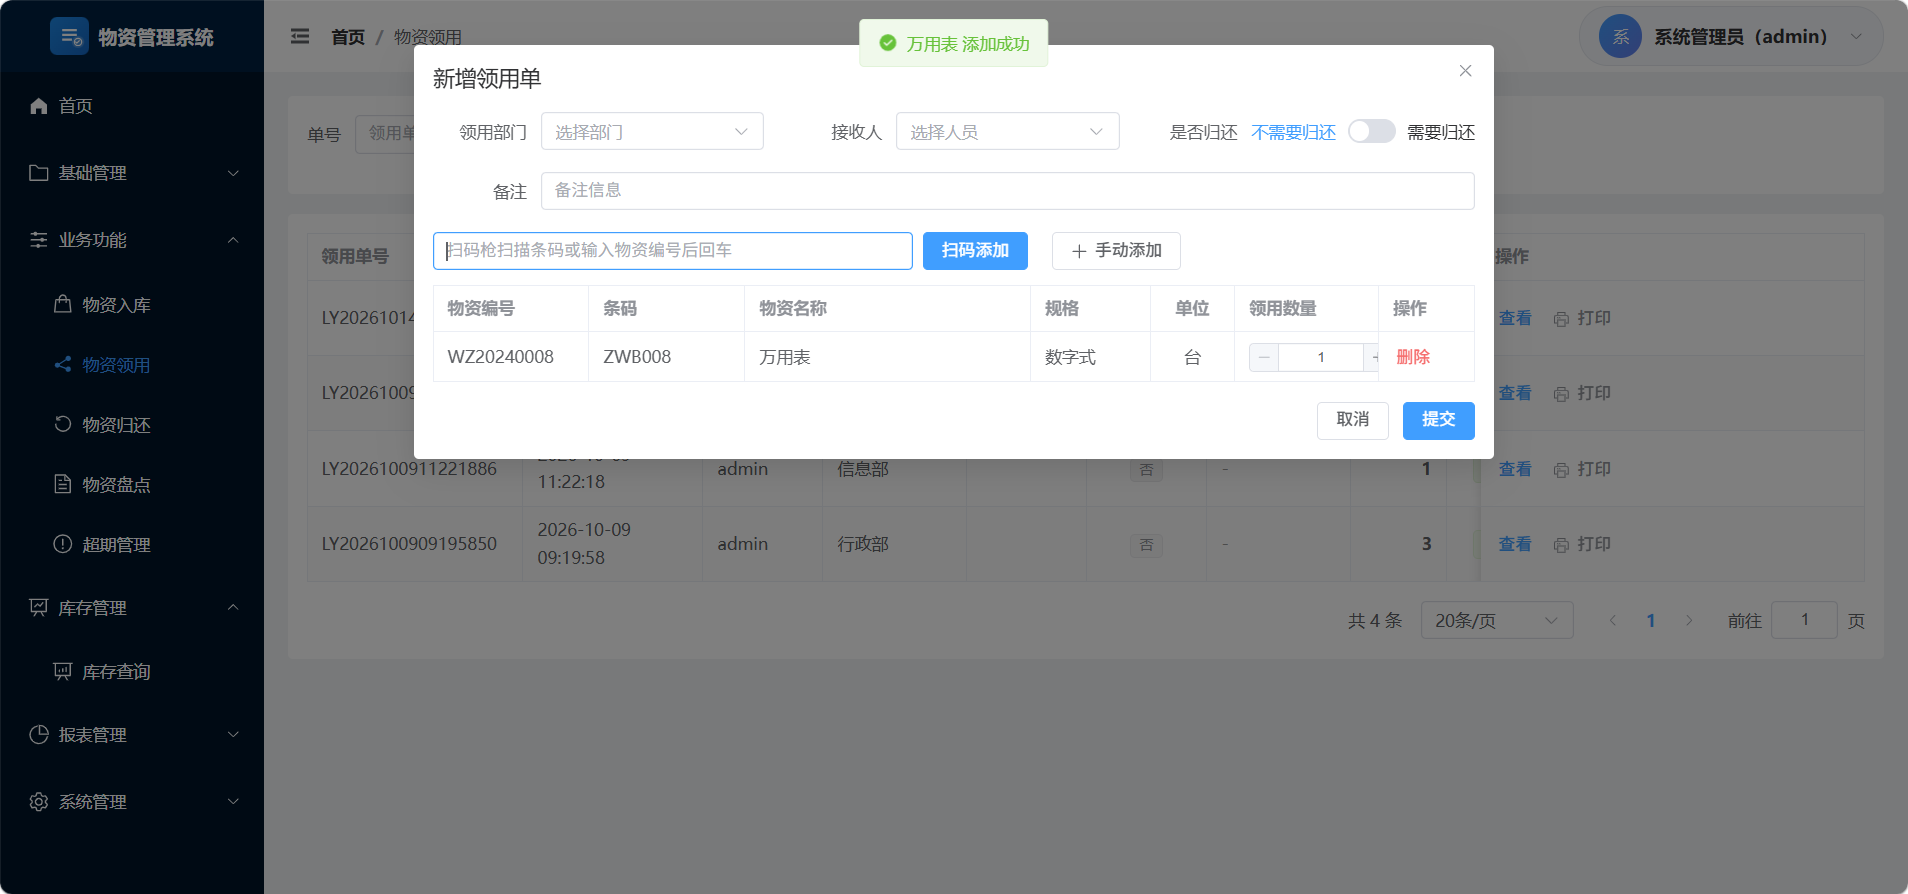
Task: Click the admin avatar icon
Action: click(x=1620, y=37)
